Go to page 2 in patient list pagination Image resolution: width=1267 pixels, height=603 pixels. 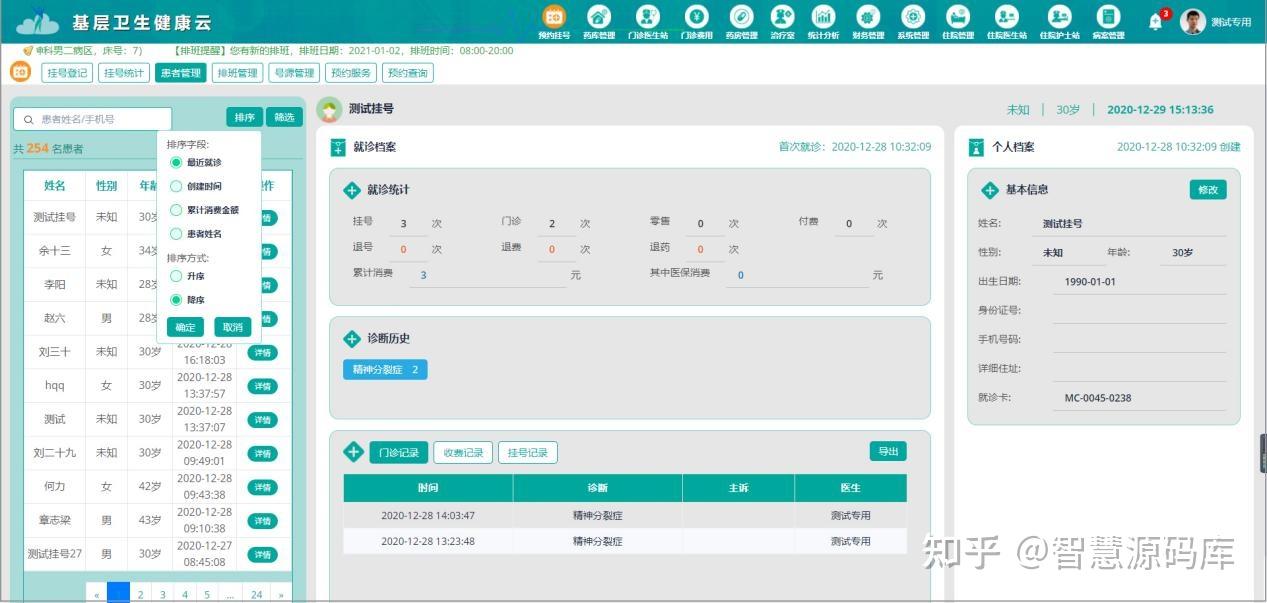click(x=140, y=593)
